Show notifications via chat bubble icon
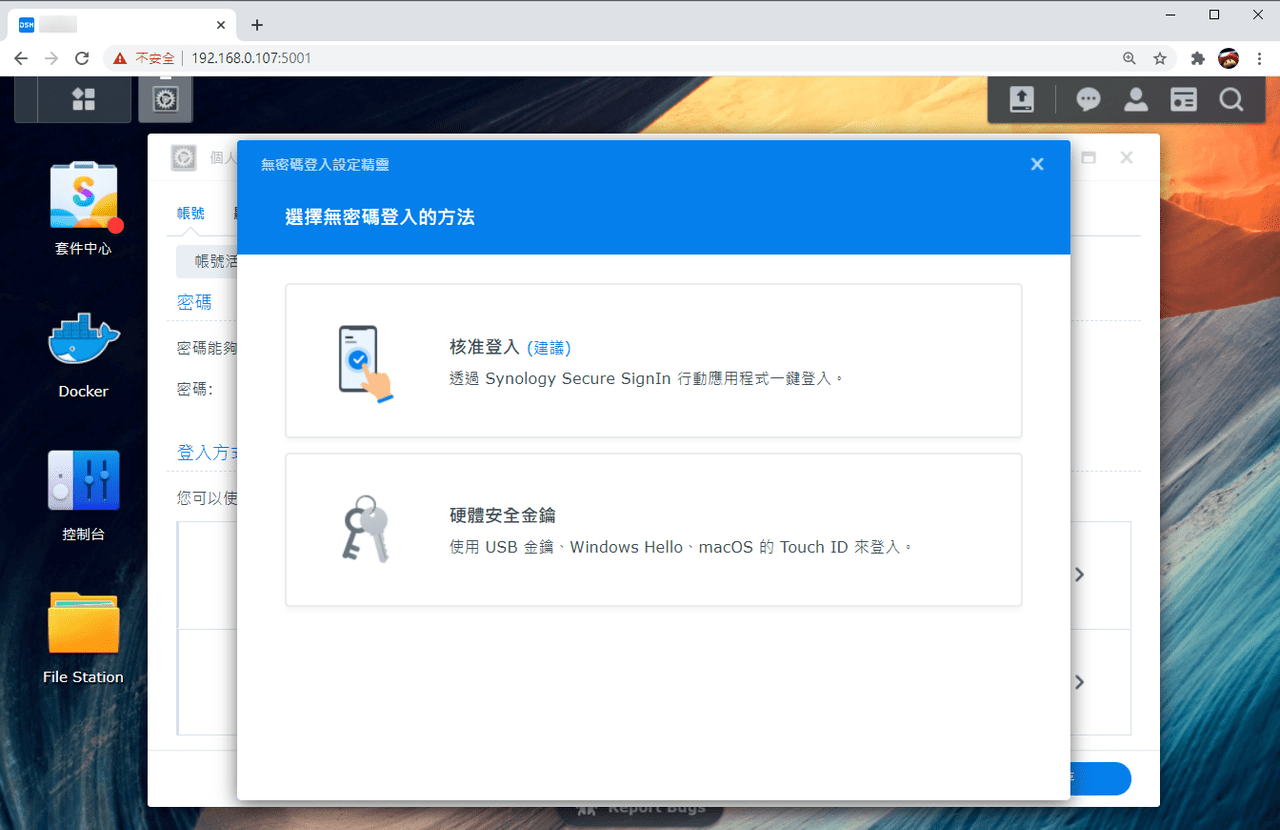Screen dimensions: 1280x830 tap(1088, 99)
